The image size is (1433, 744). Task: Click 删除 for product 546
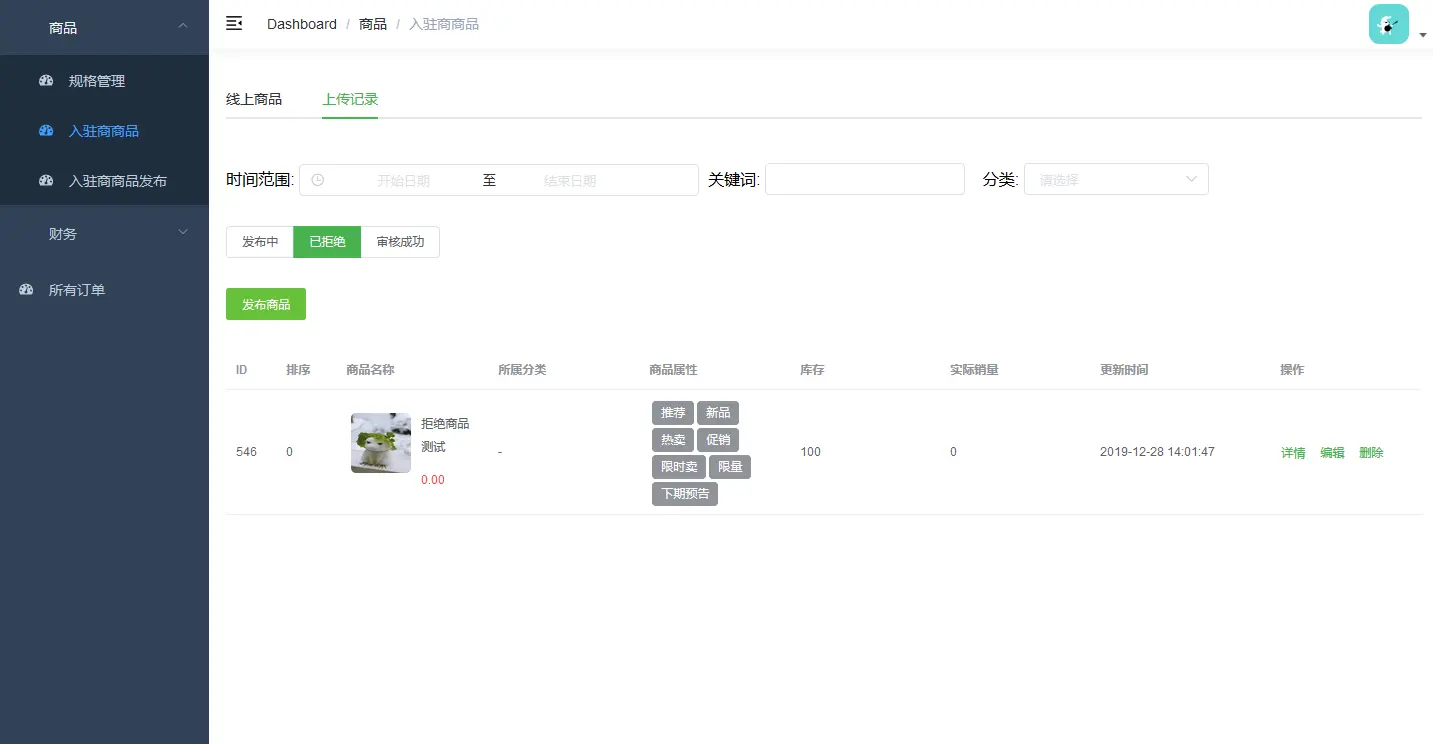tap(1371, 453)
